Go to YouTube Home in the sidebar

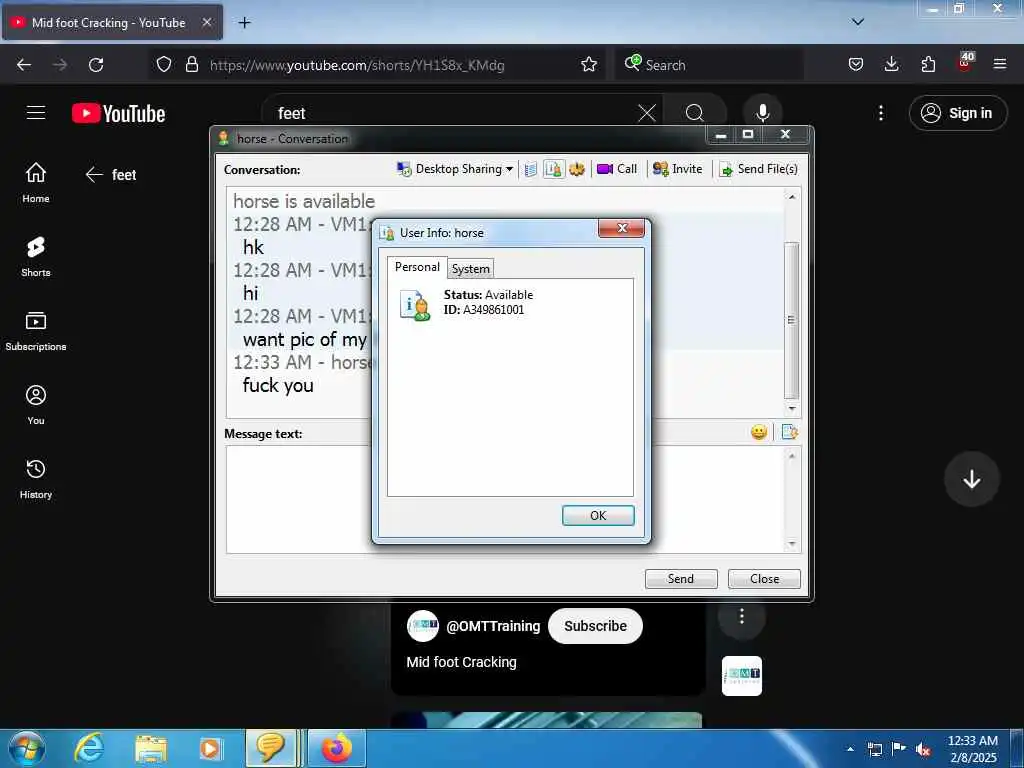36,183
